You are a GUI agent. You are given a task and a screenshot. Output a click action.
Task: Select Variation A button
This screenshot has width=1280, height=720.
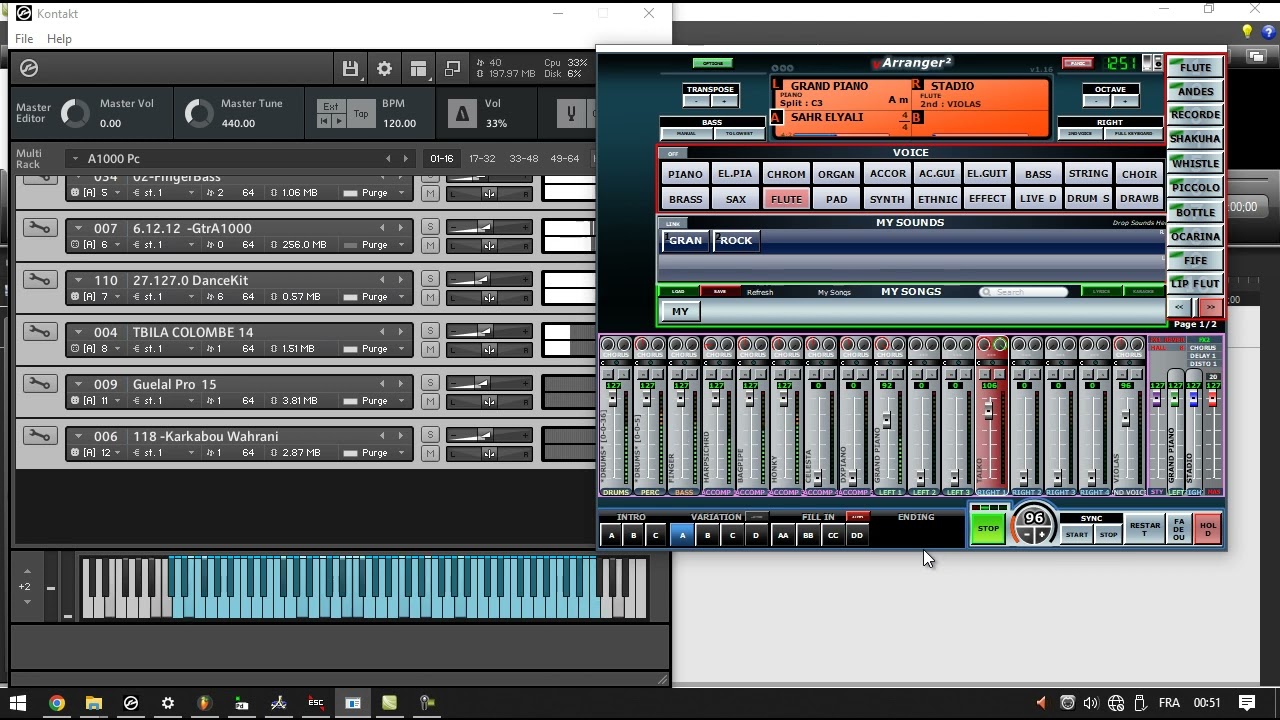coord(683,535)
